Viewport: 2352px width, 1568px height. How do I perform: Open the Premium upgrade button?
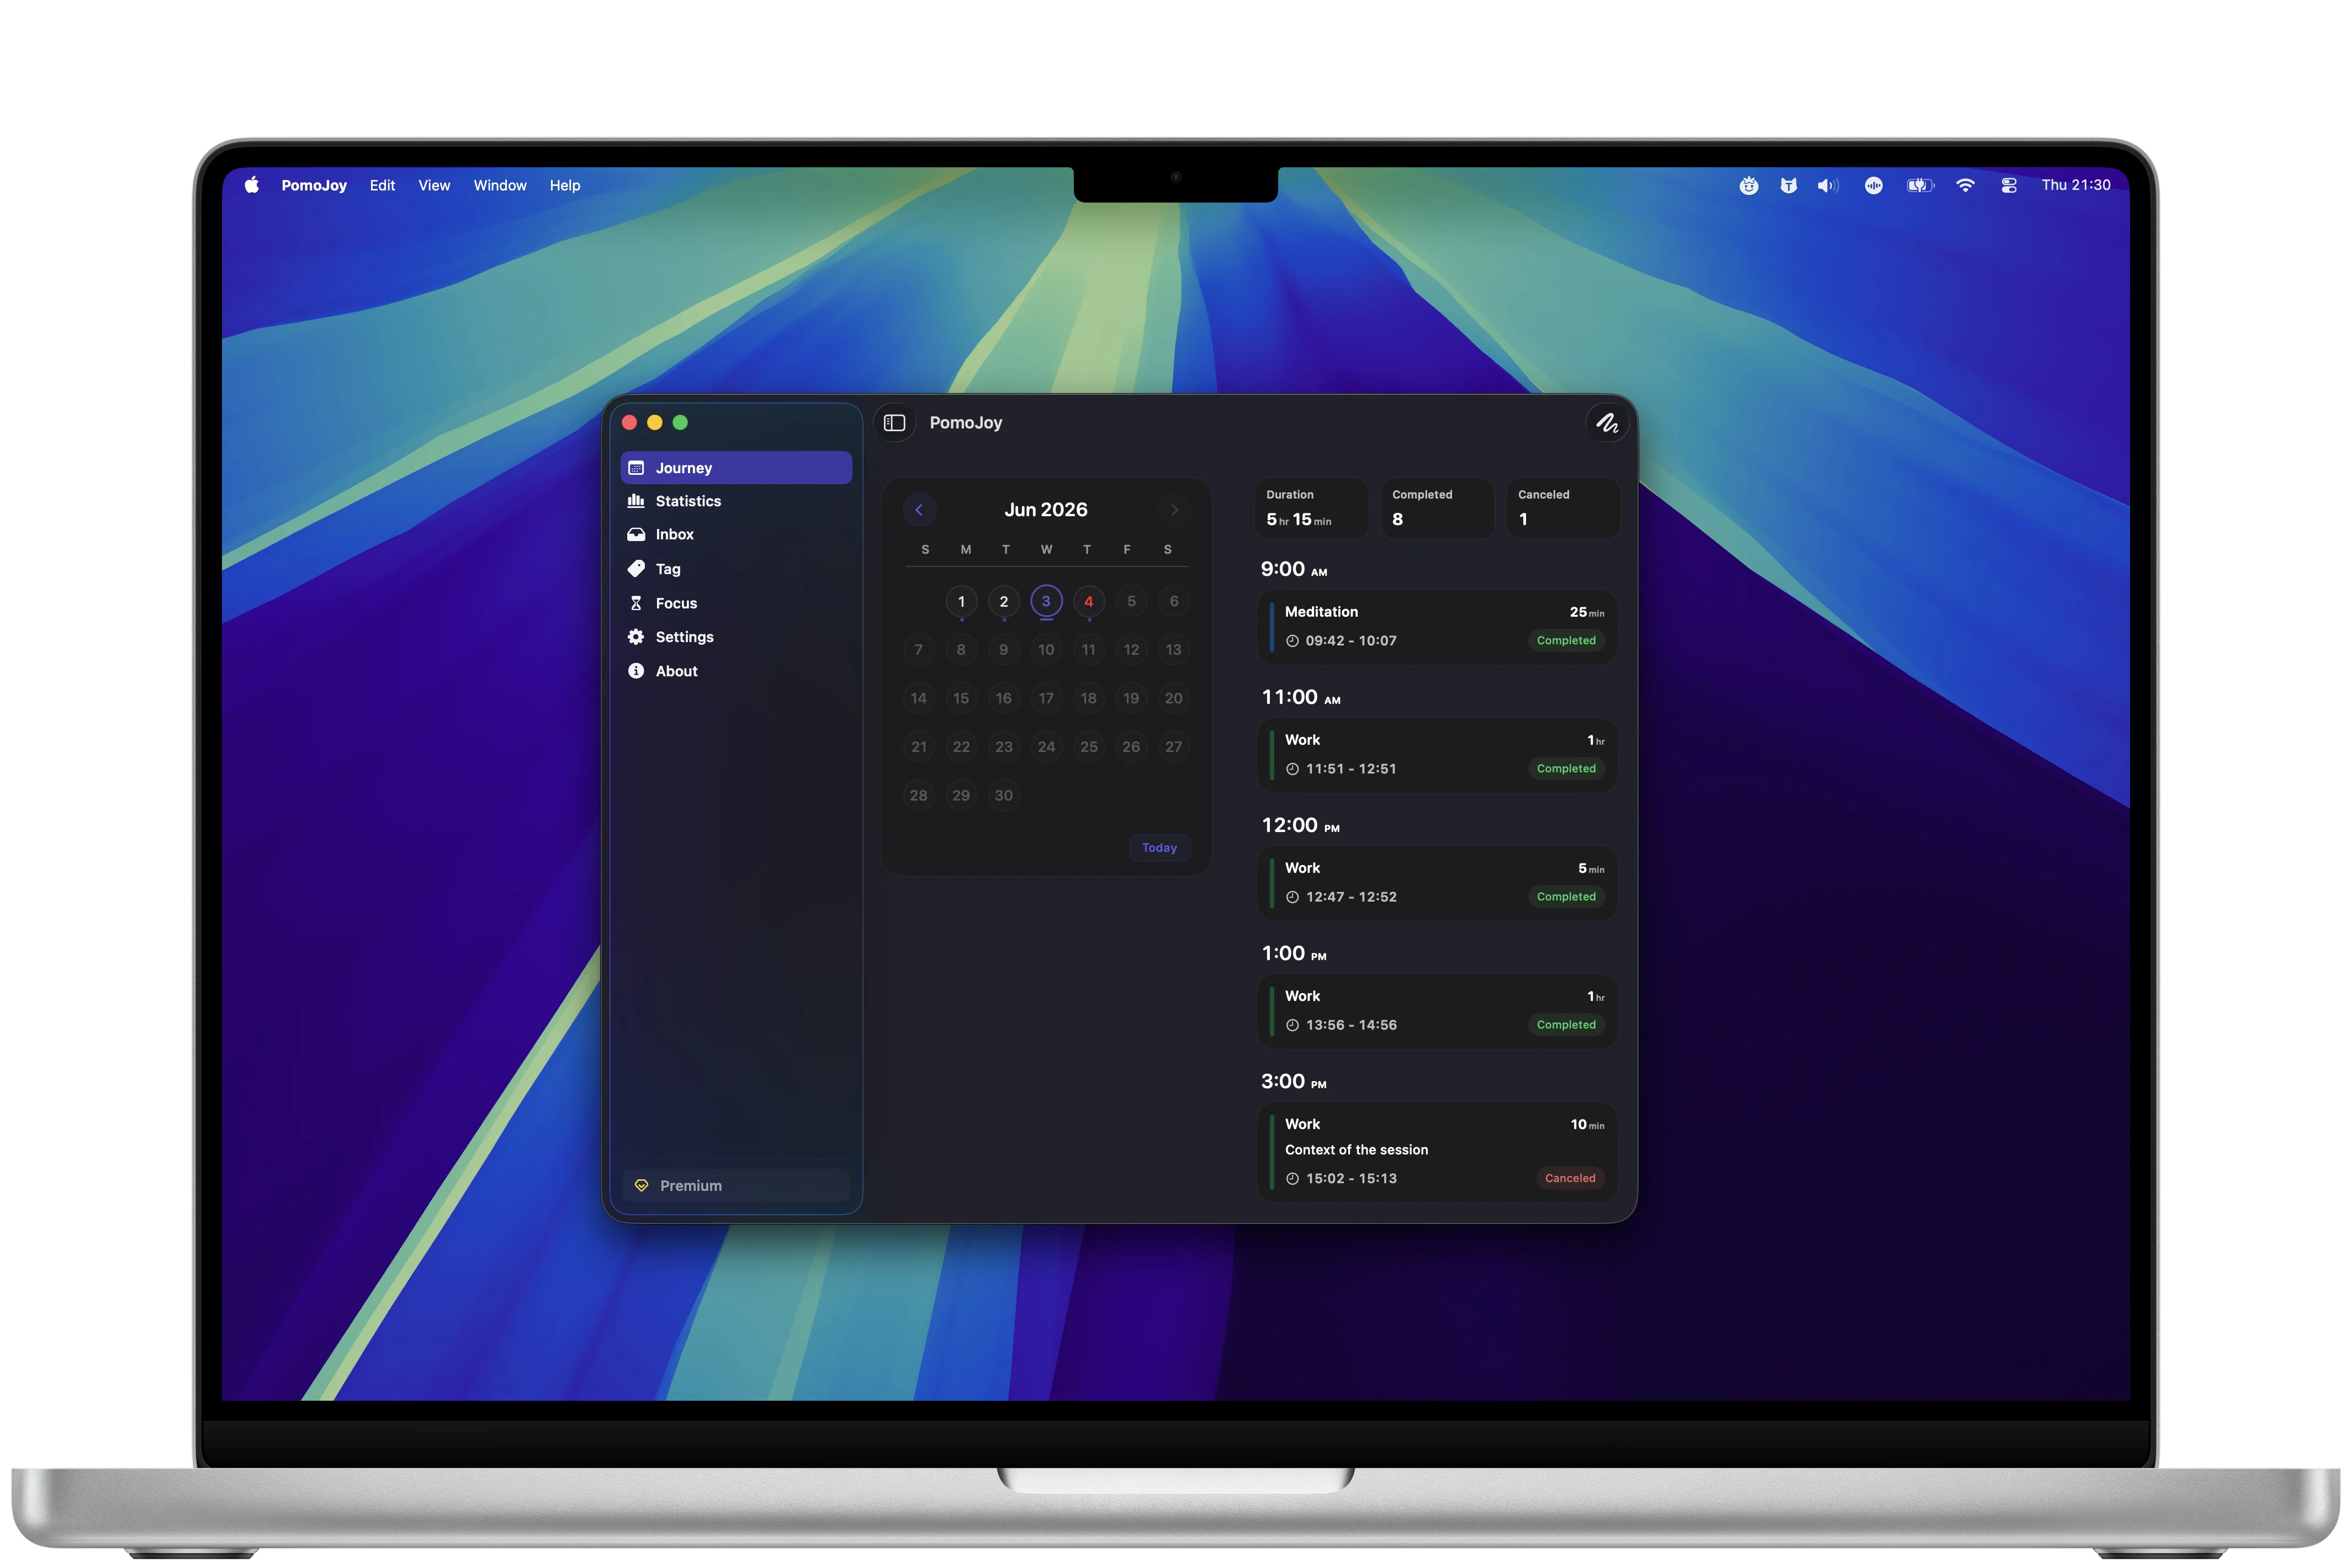pos(736,1186)
